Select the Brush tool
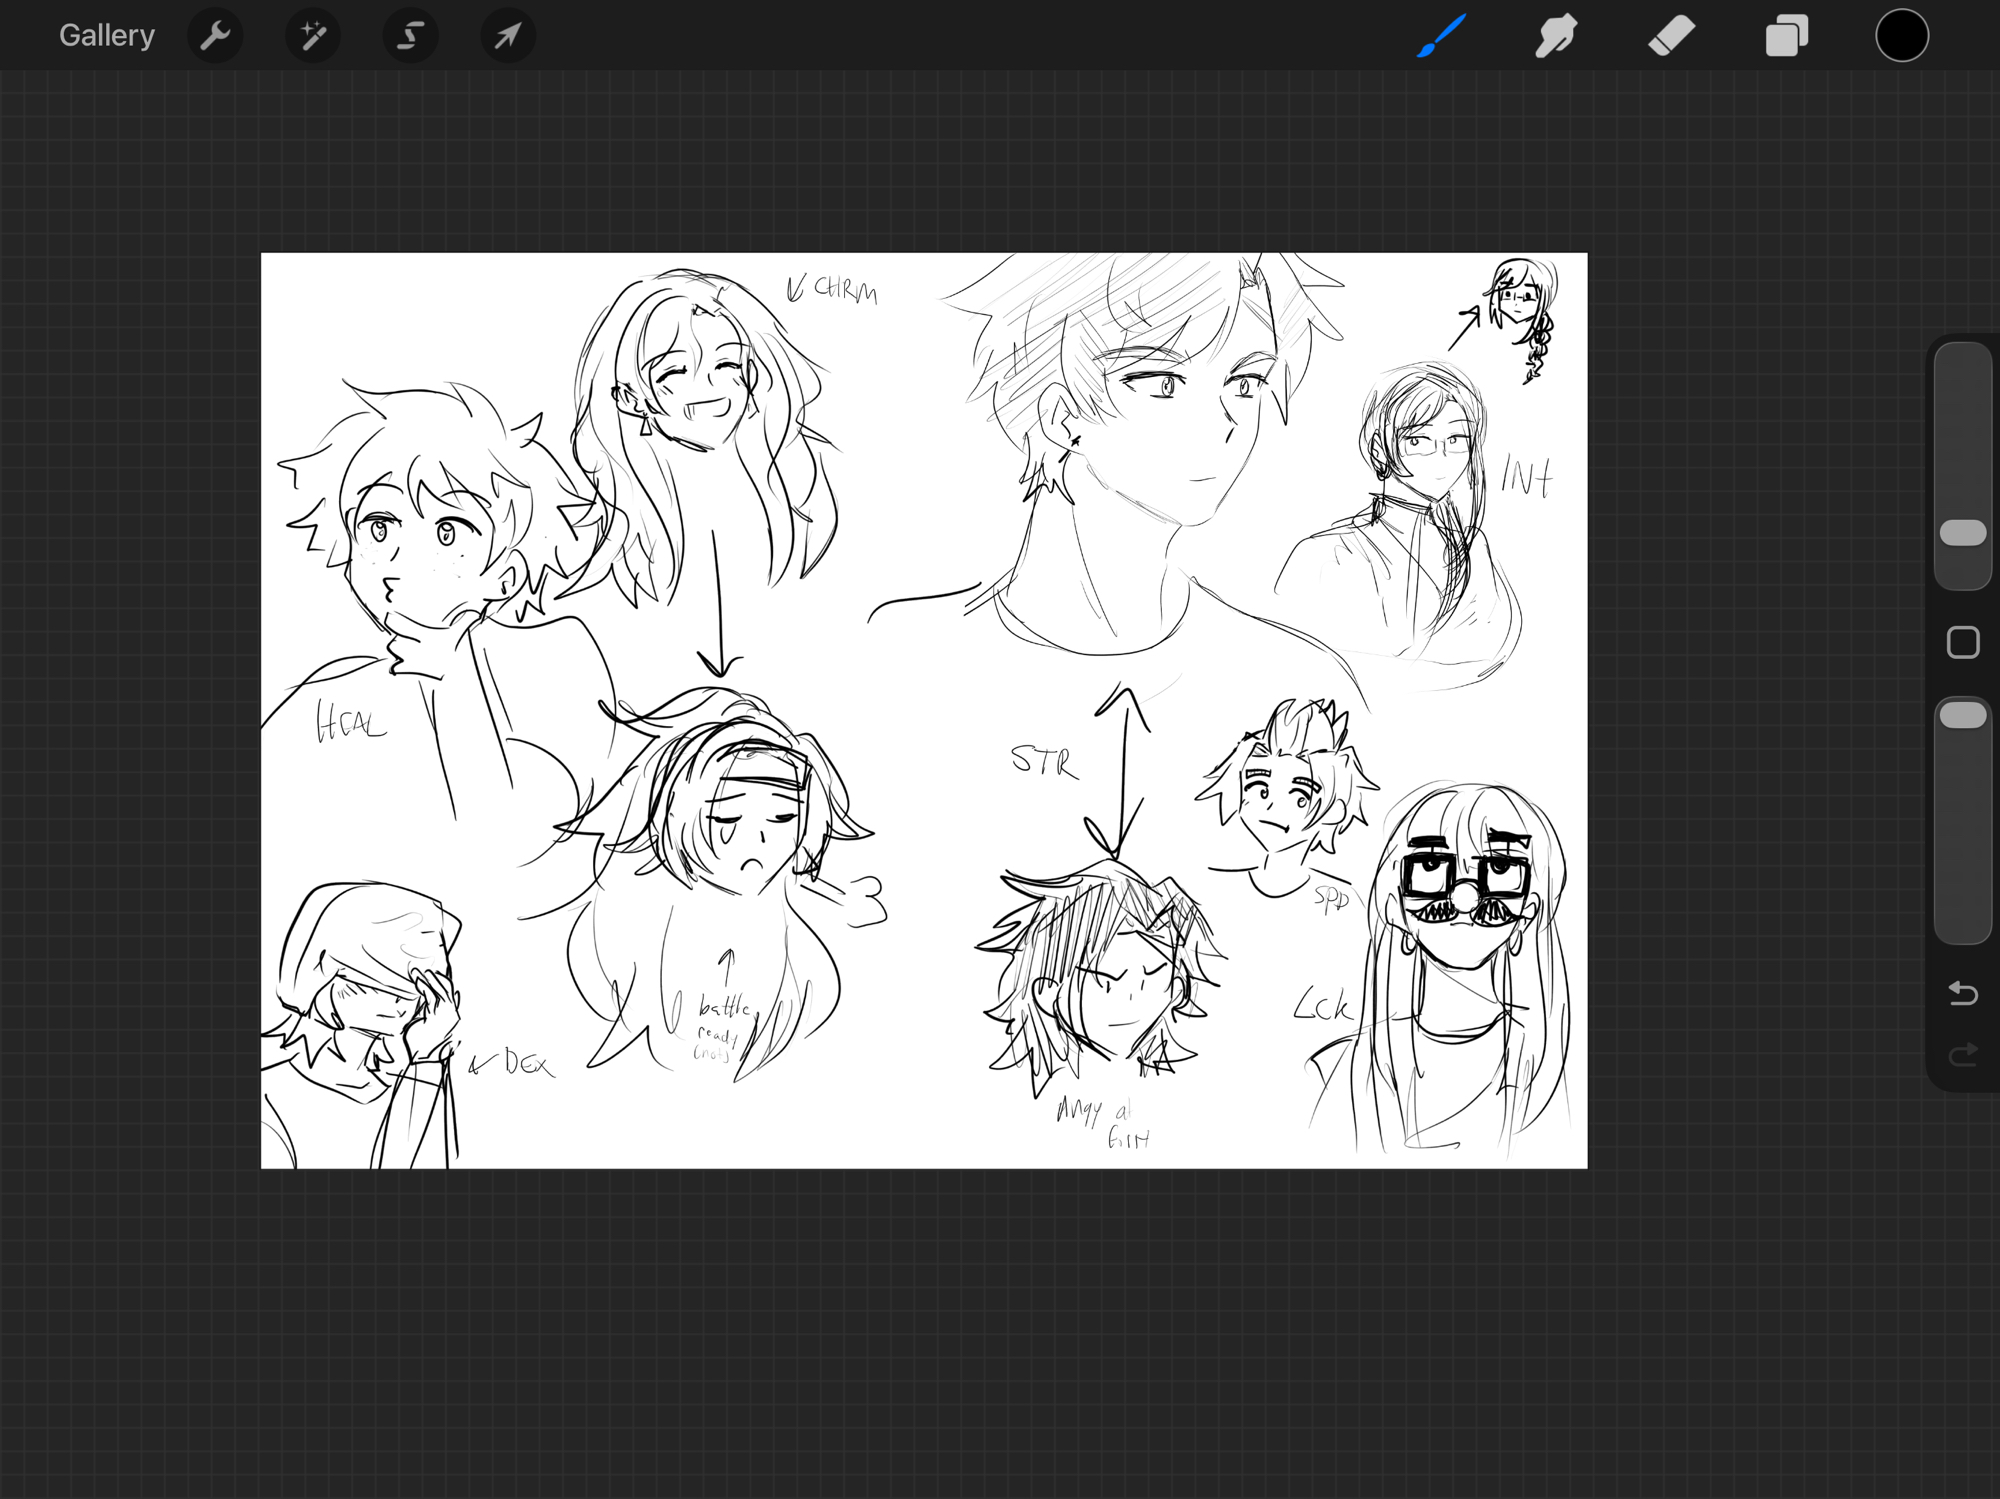This screenshot has height=1499, width=2000. point(1442,36)
